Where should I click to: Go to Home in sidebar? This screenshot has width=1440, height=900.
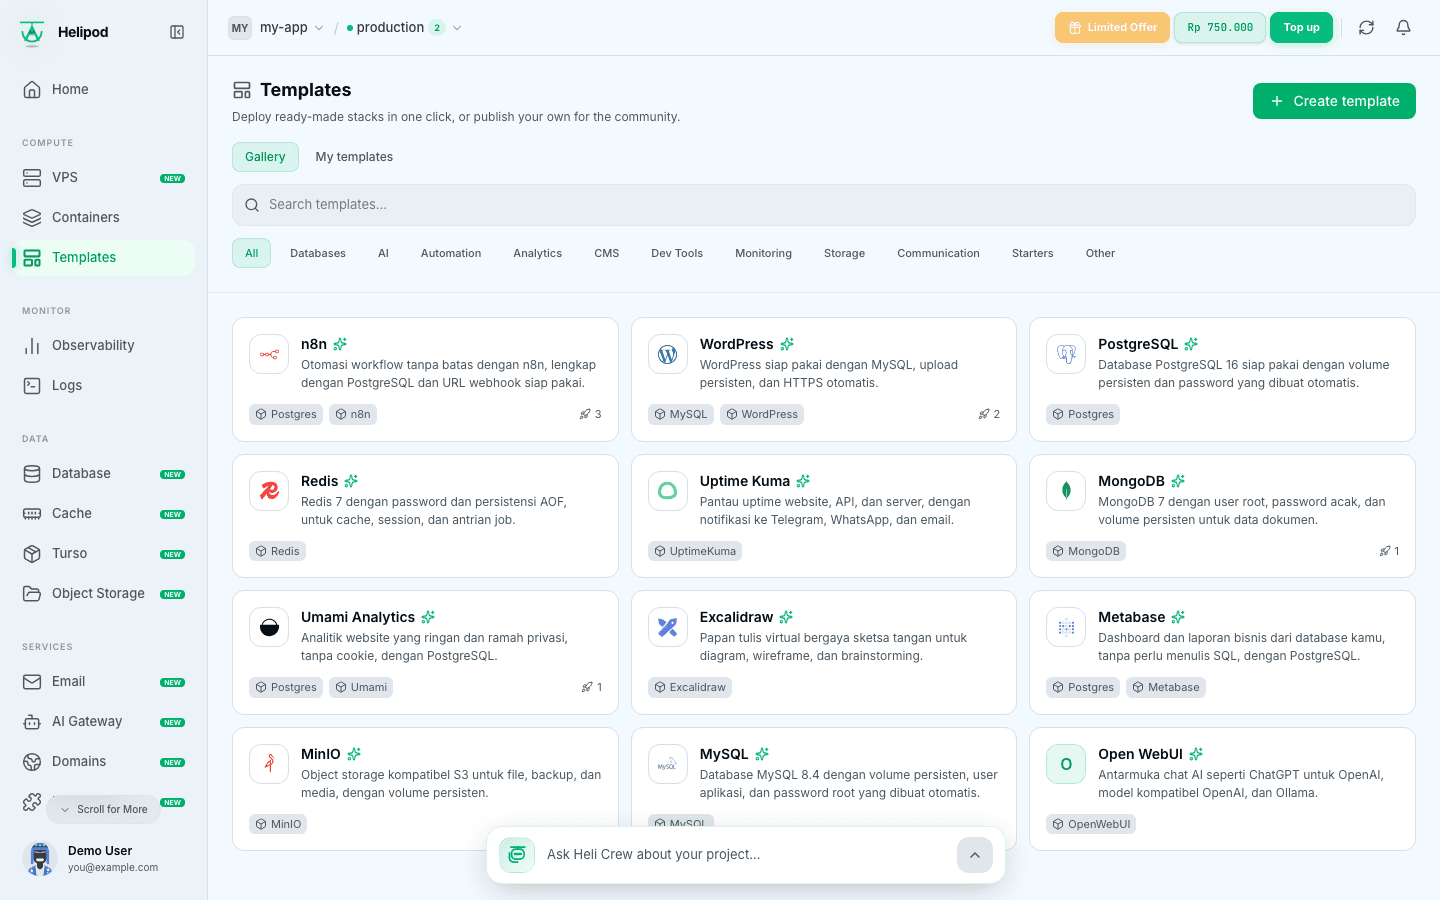pyautogui.click(x=104, y=89)
